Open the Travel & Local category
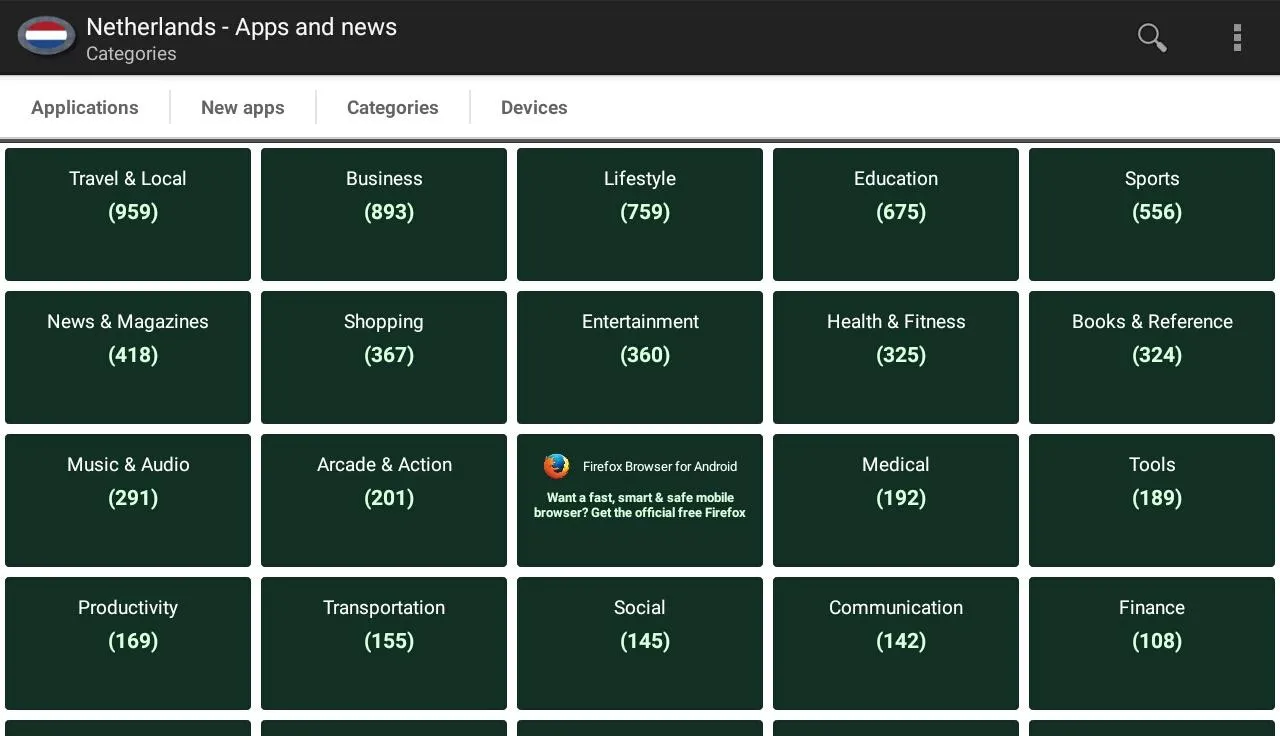Viewport: 1280px width, 736px height. point(128,214)
